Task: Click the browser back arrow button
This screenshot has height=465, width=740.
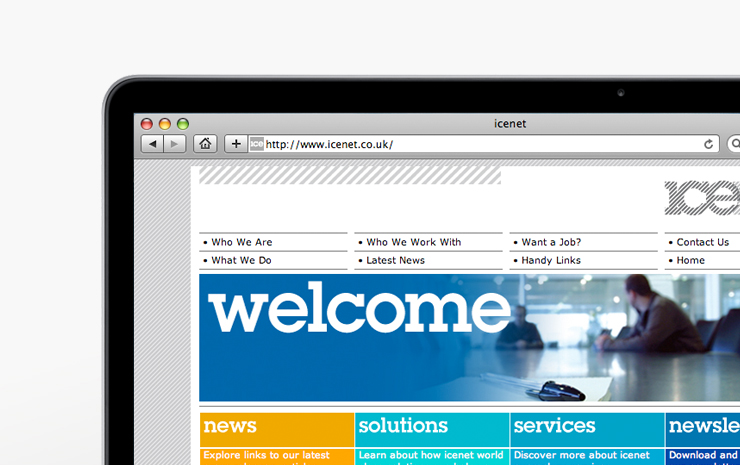Action: point(152,144)
